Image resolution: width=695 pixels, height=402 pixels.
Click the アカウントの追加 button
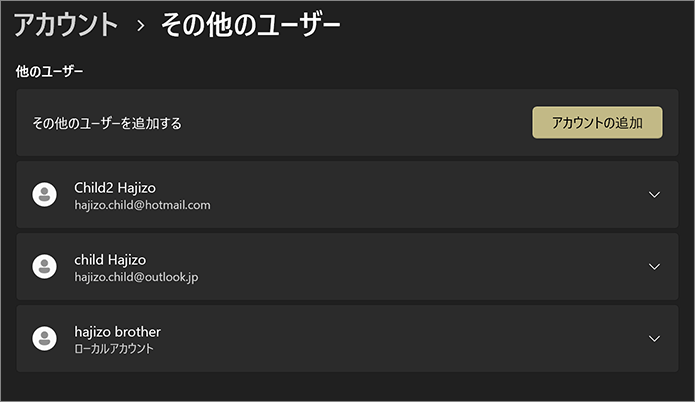(597, 122)
